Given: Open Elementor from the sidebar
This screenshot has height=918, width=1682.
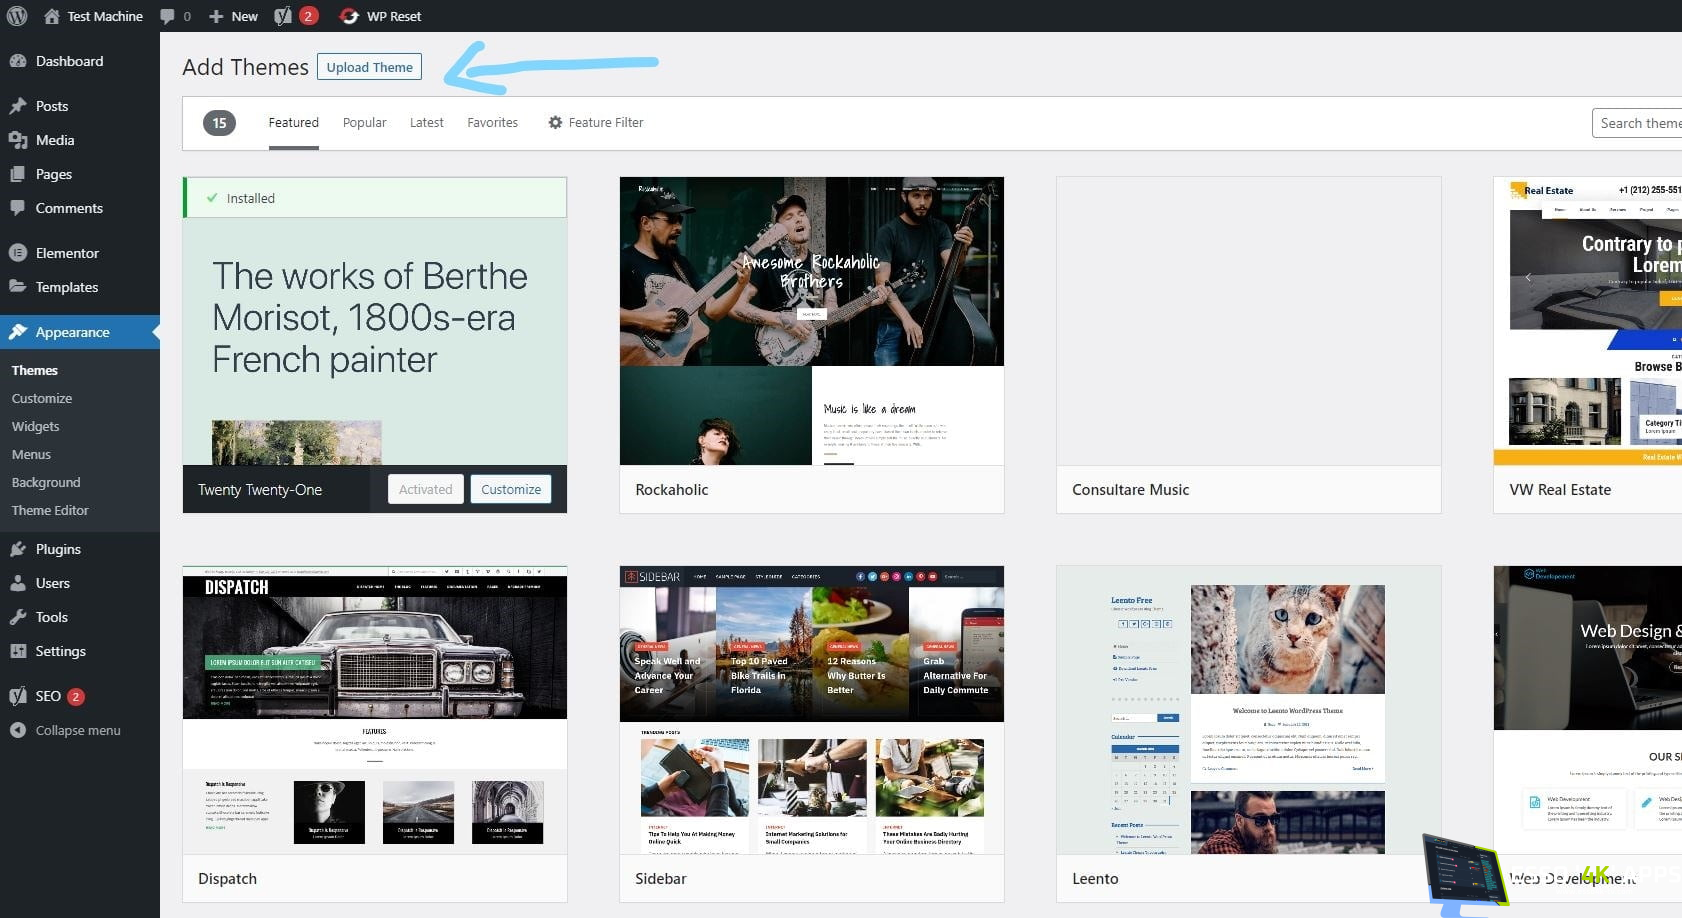Looking at the screenshot, I should [x=67, y=253].
